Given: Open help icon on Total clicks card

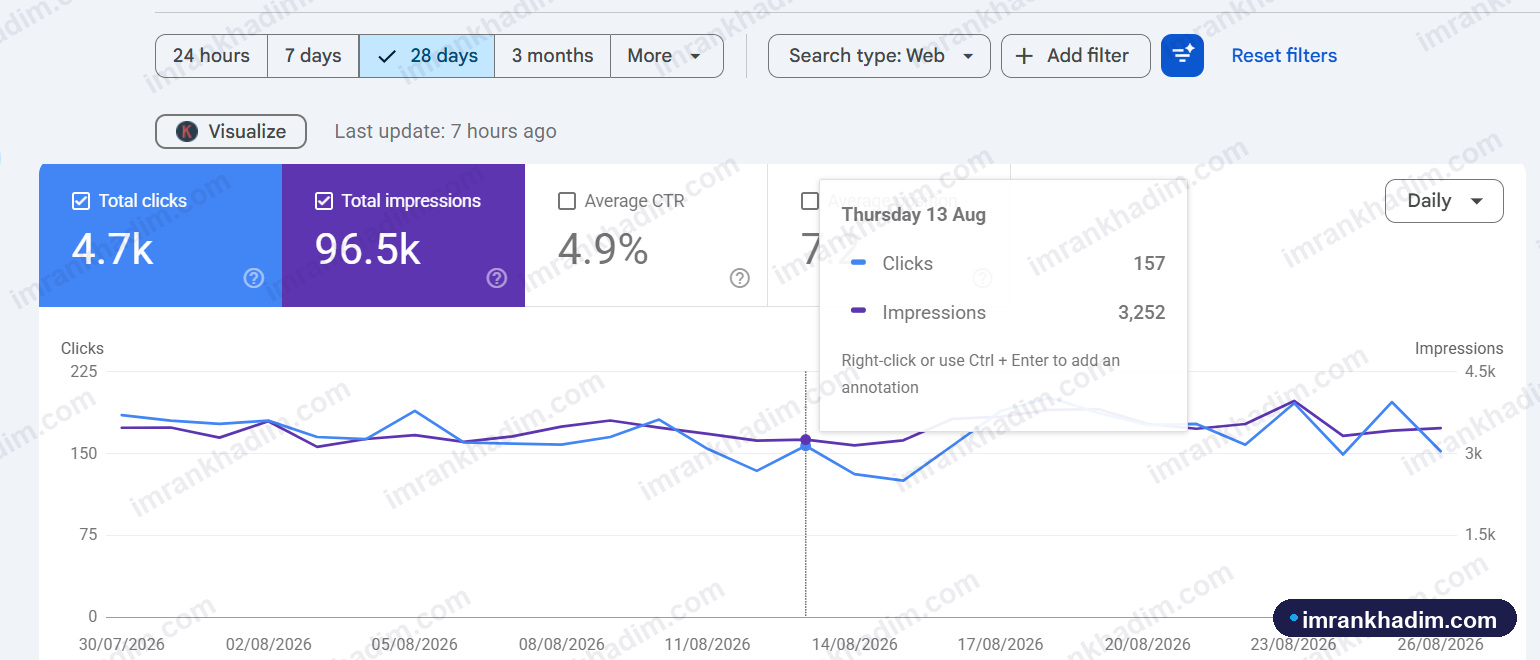Looking at the screenshot, I should tap(254, 278).
